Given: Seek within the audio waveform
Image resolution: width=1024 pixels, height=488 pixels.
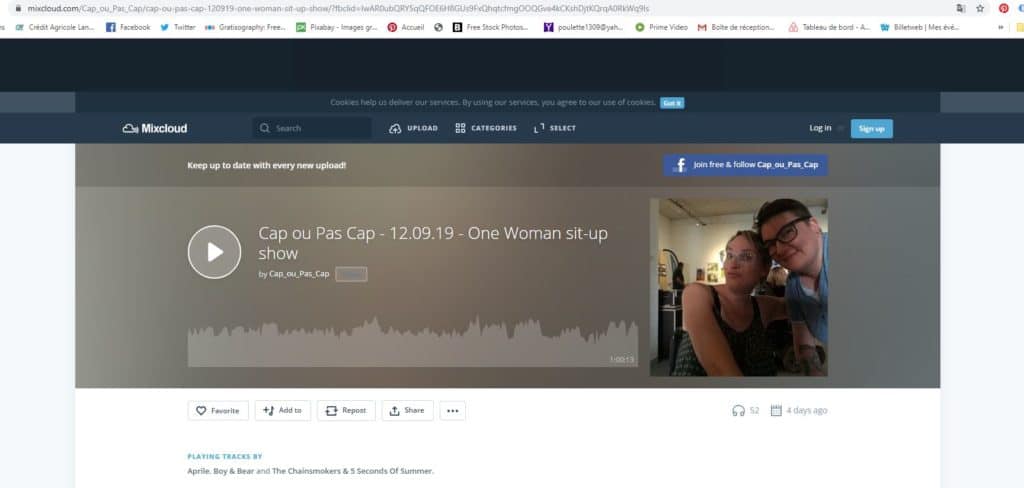Looking at the screenshot, I should [x=400, y=342].
